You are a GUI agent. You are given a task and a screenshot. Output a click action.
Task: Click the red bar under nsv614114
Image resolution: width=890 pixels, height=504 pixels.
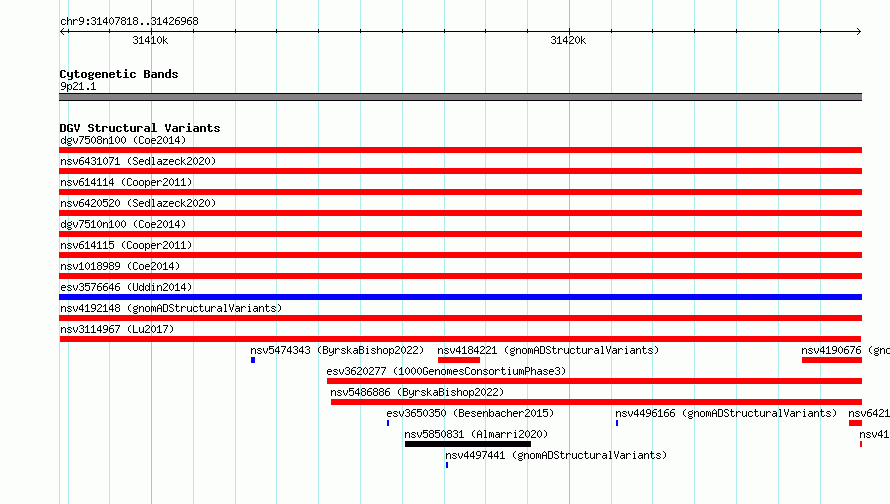click(x=460, y=192)
